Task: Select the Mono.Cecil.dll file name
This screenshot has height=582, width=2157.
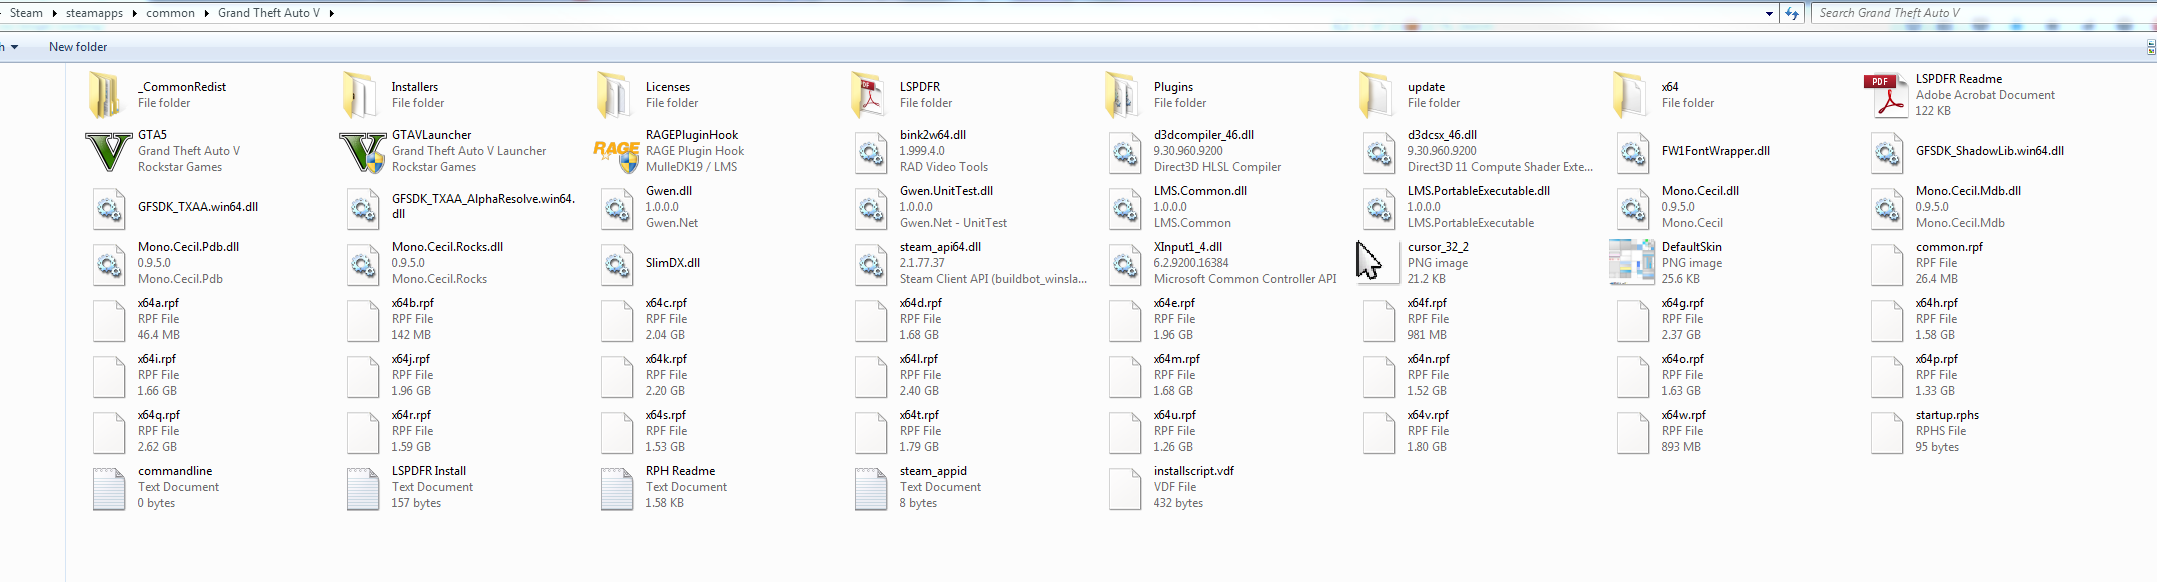Action: coord(1700,191)
